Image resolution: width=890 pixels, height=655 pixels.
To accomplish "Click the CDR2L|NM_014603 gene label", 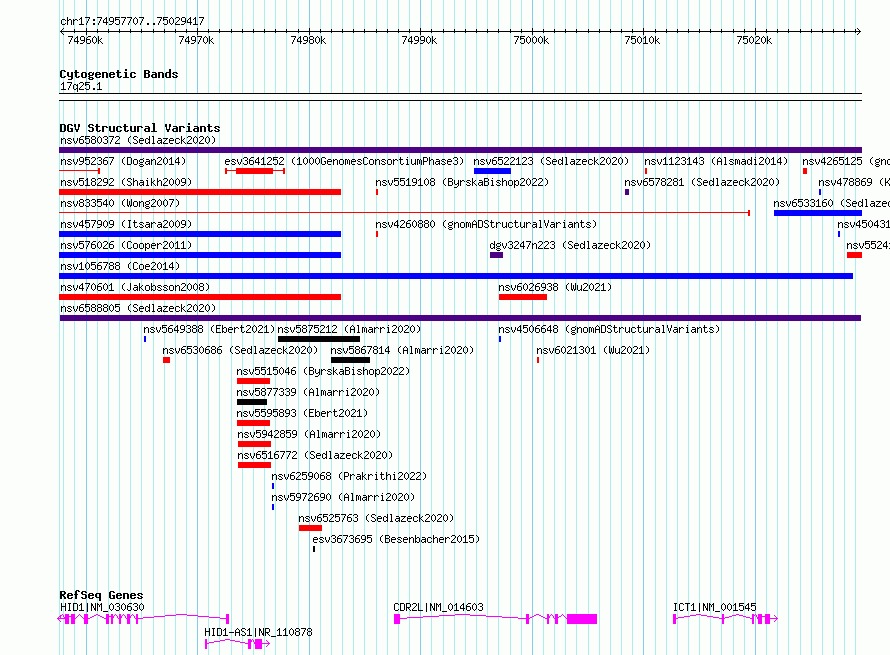I will (x=438, y=607).
